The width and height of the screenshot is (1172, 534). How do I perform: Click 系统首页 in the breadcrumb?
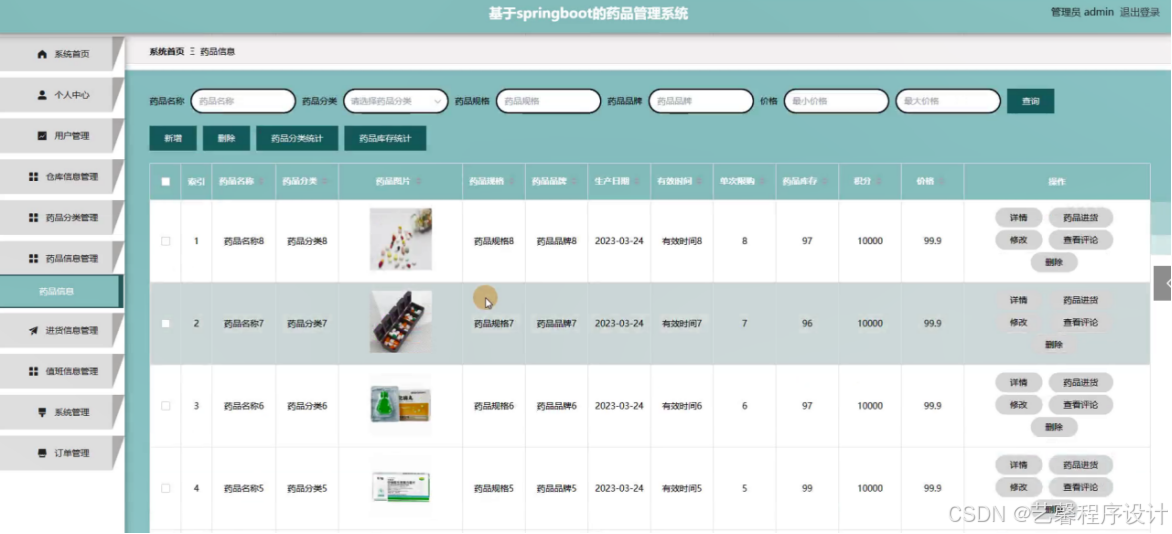(x=166, y=52)
